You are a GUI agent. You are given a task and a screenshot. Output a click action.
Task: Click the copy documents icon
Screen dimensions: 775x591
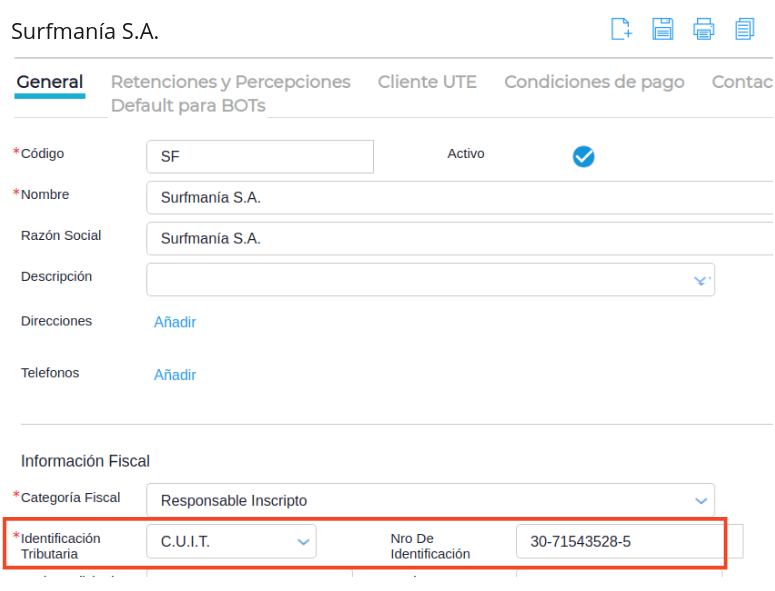pos(745,29)
